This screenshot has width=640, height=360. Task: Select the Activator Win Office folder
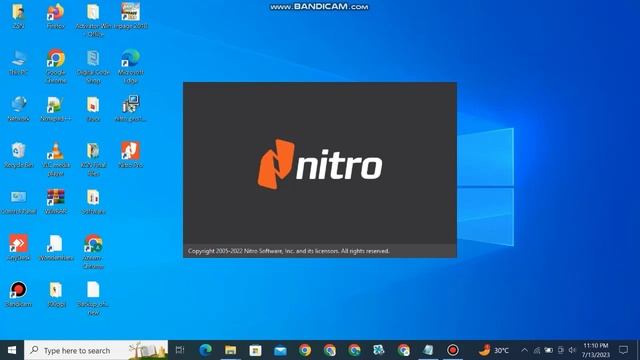93,20
